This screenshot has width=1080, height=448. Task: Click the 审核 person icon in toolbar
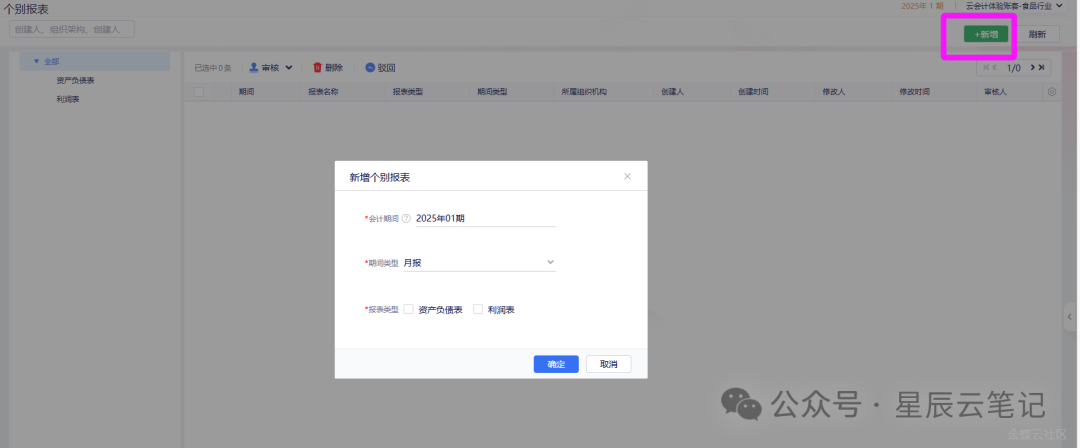(254, 68)
